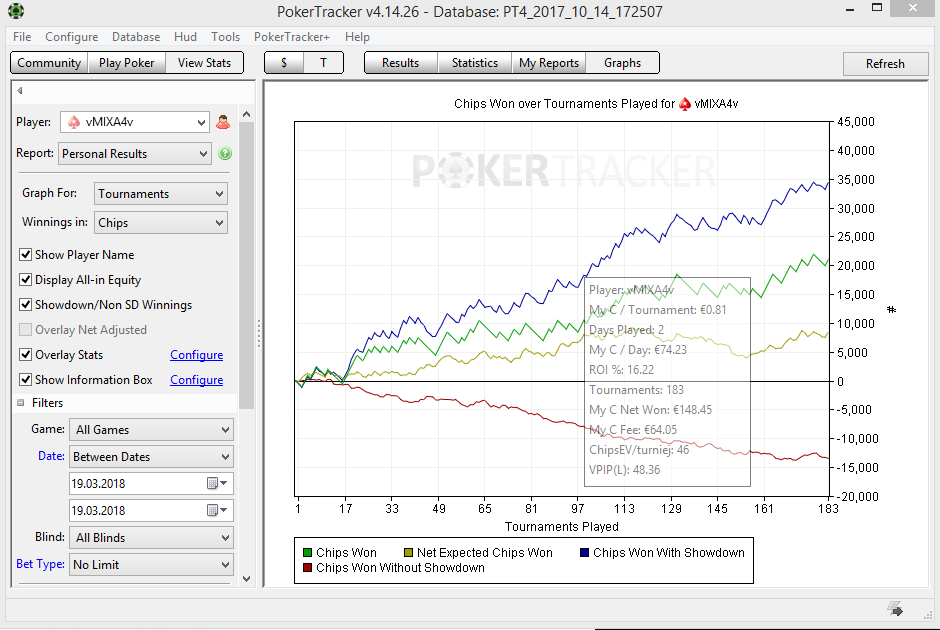Click the sidebar scrollbar down arrow
This screenshot has height=630, width=940.
tap(246, 578)
